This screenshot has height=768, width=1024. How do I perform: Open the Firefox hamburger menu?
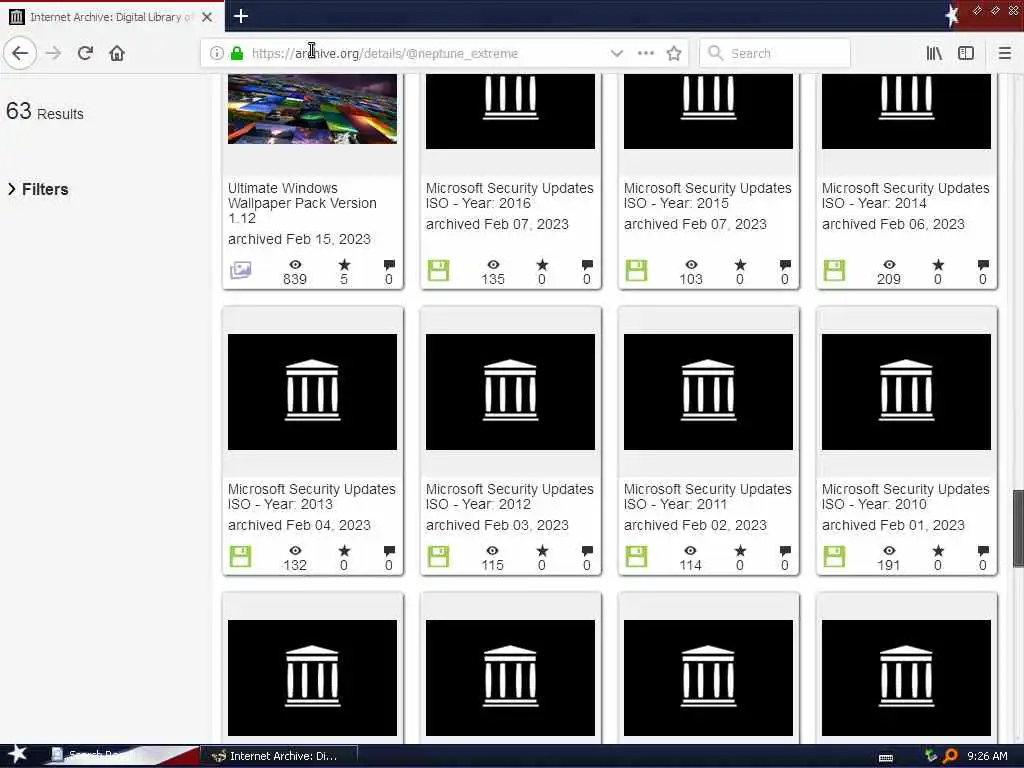point(1004,54)
